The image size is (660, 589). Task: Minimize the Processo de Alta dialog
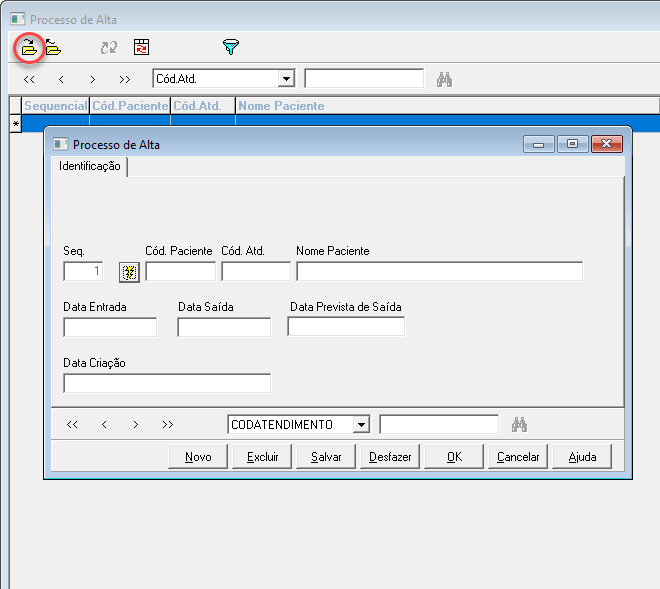pyautogui.click(x=539, y=144)
